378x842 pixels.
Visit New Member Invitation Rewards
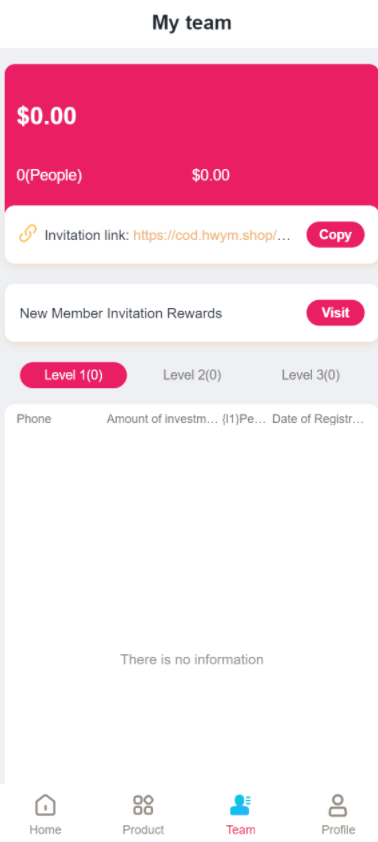(x=335, y=313)
